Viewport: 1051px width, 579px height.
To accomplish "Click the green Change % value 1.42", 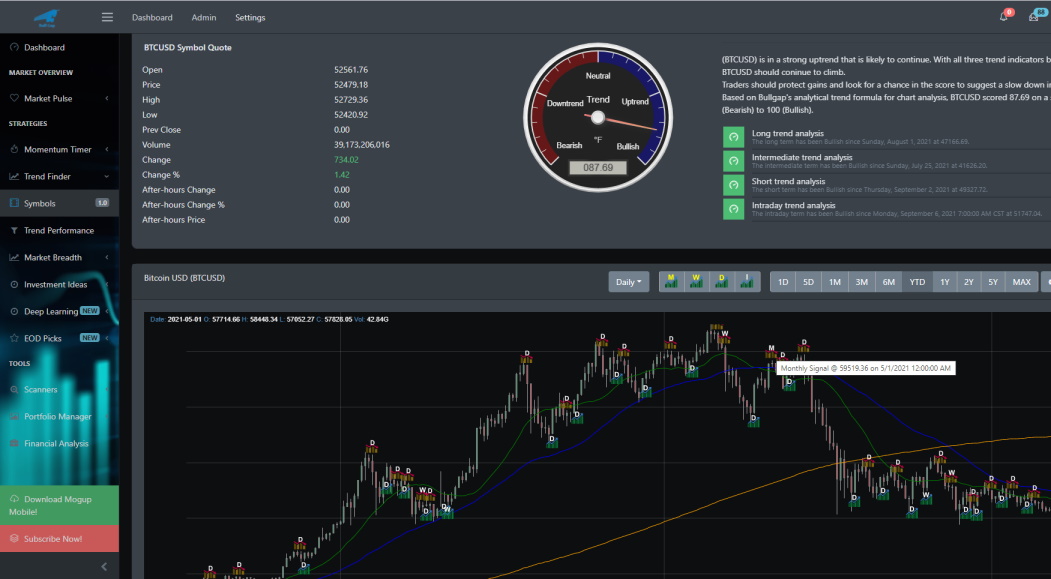I will tap(342, 175).
